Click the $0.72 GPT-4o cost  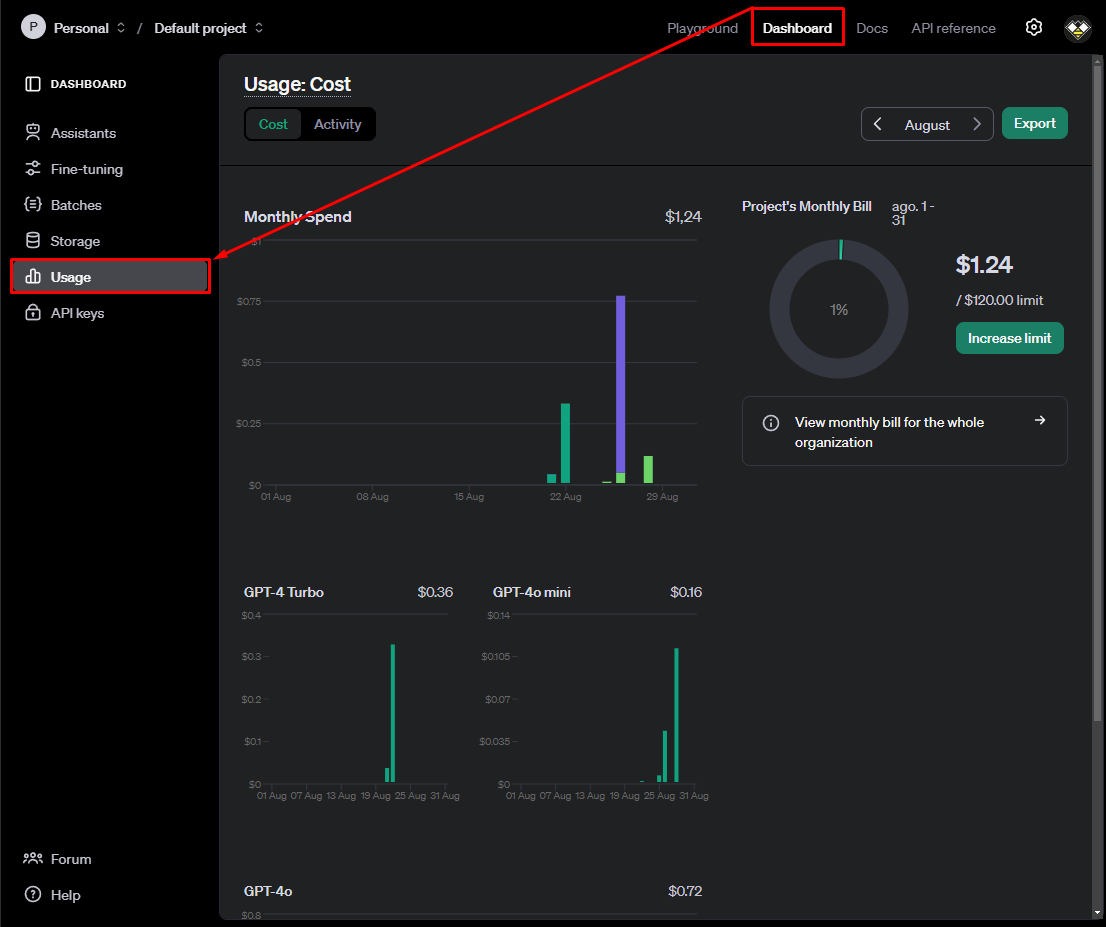[685, 891]
